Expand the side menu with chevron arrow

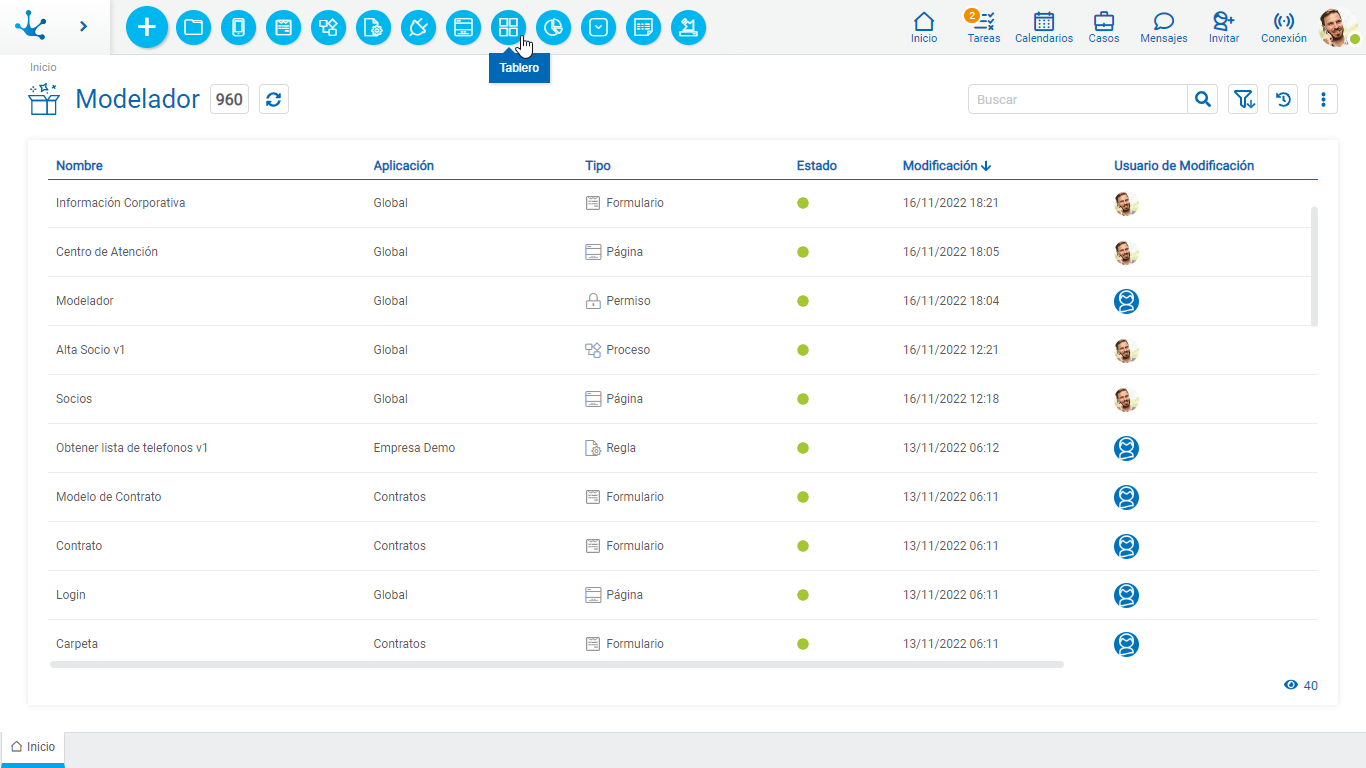83,26
